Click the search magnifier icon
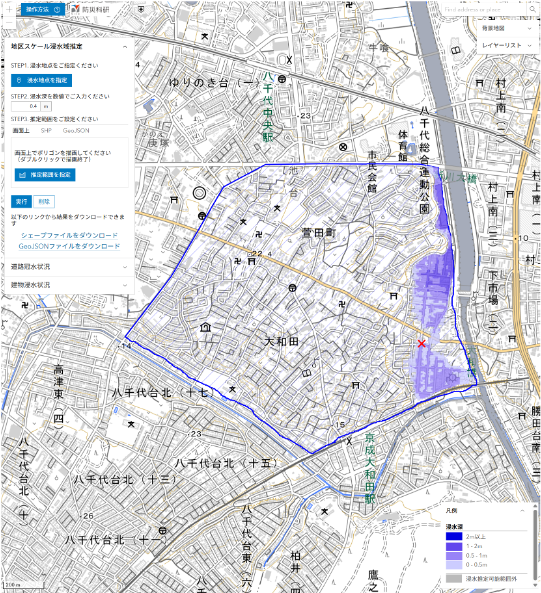The image size is (541, 593). pos(533,9)
